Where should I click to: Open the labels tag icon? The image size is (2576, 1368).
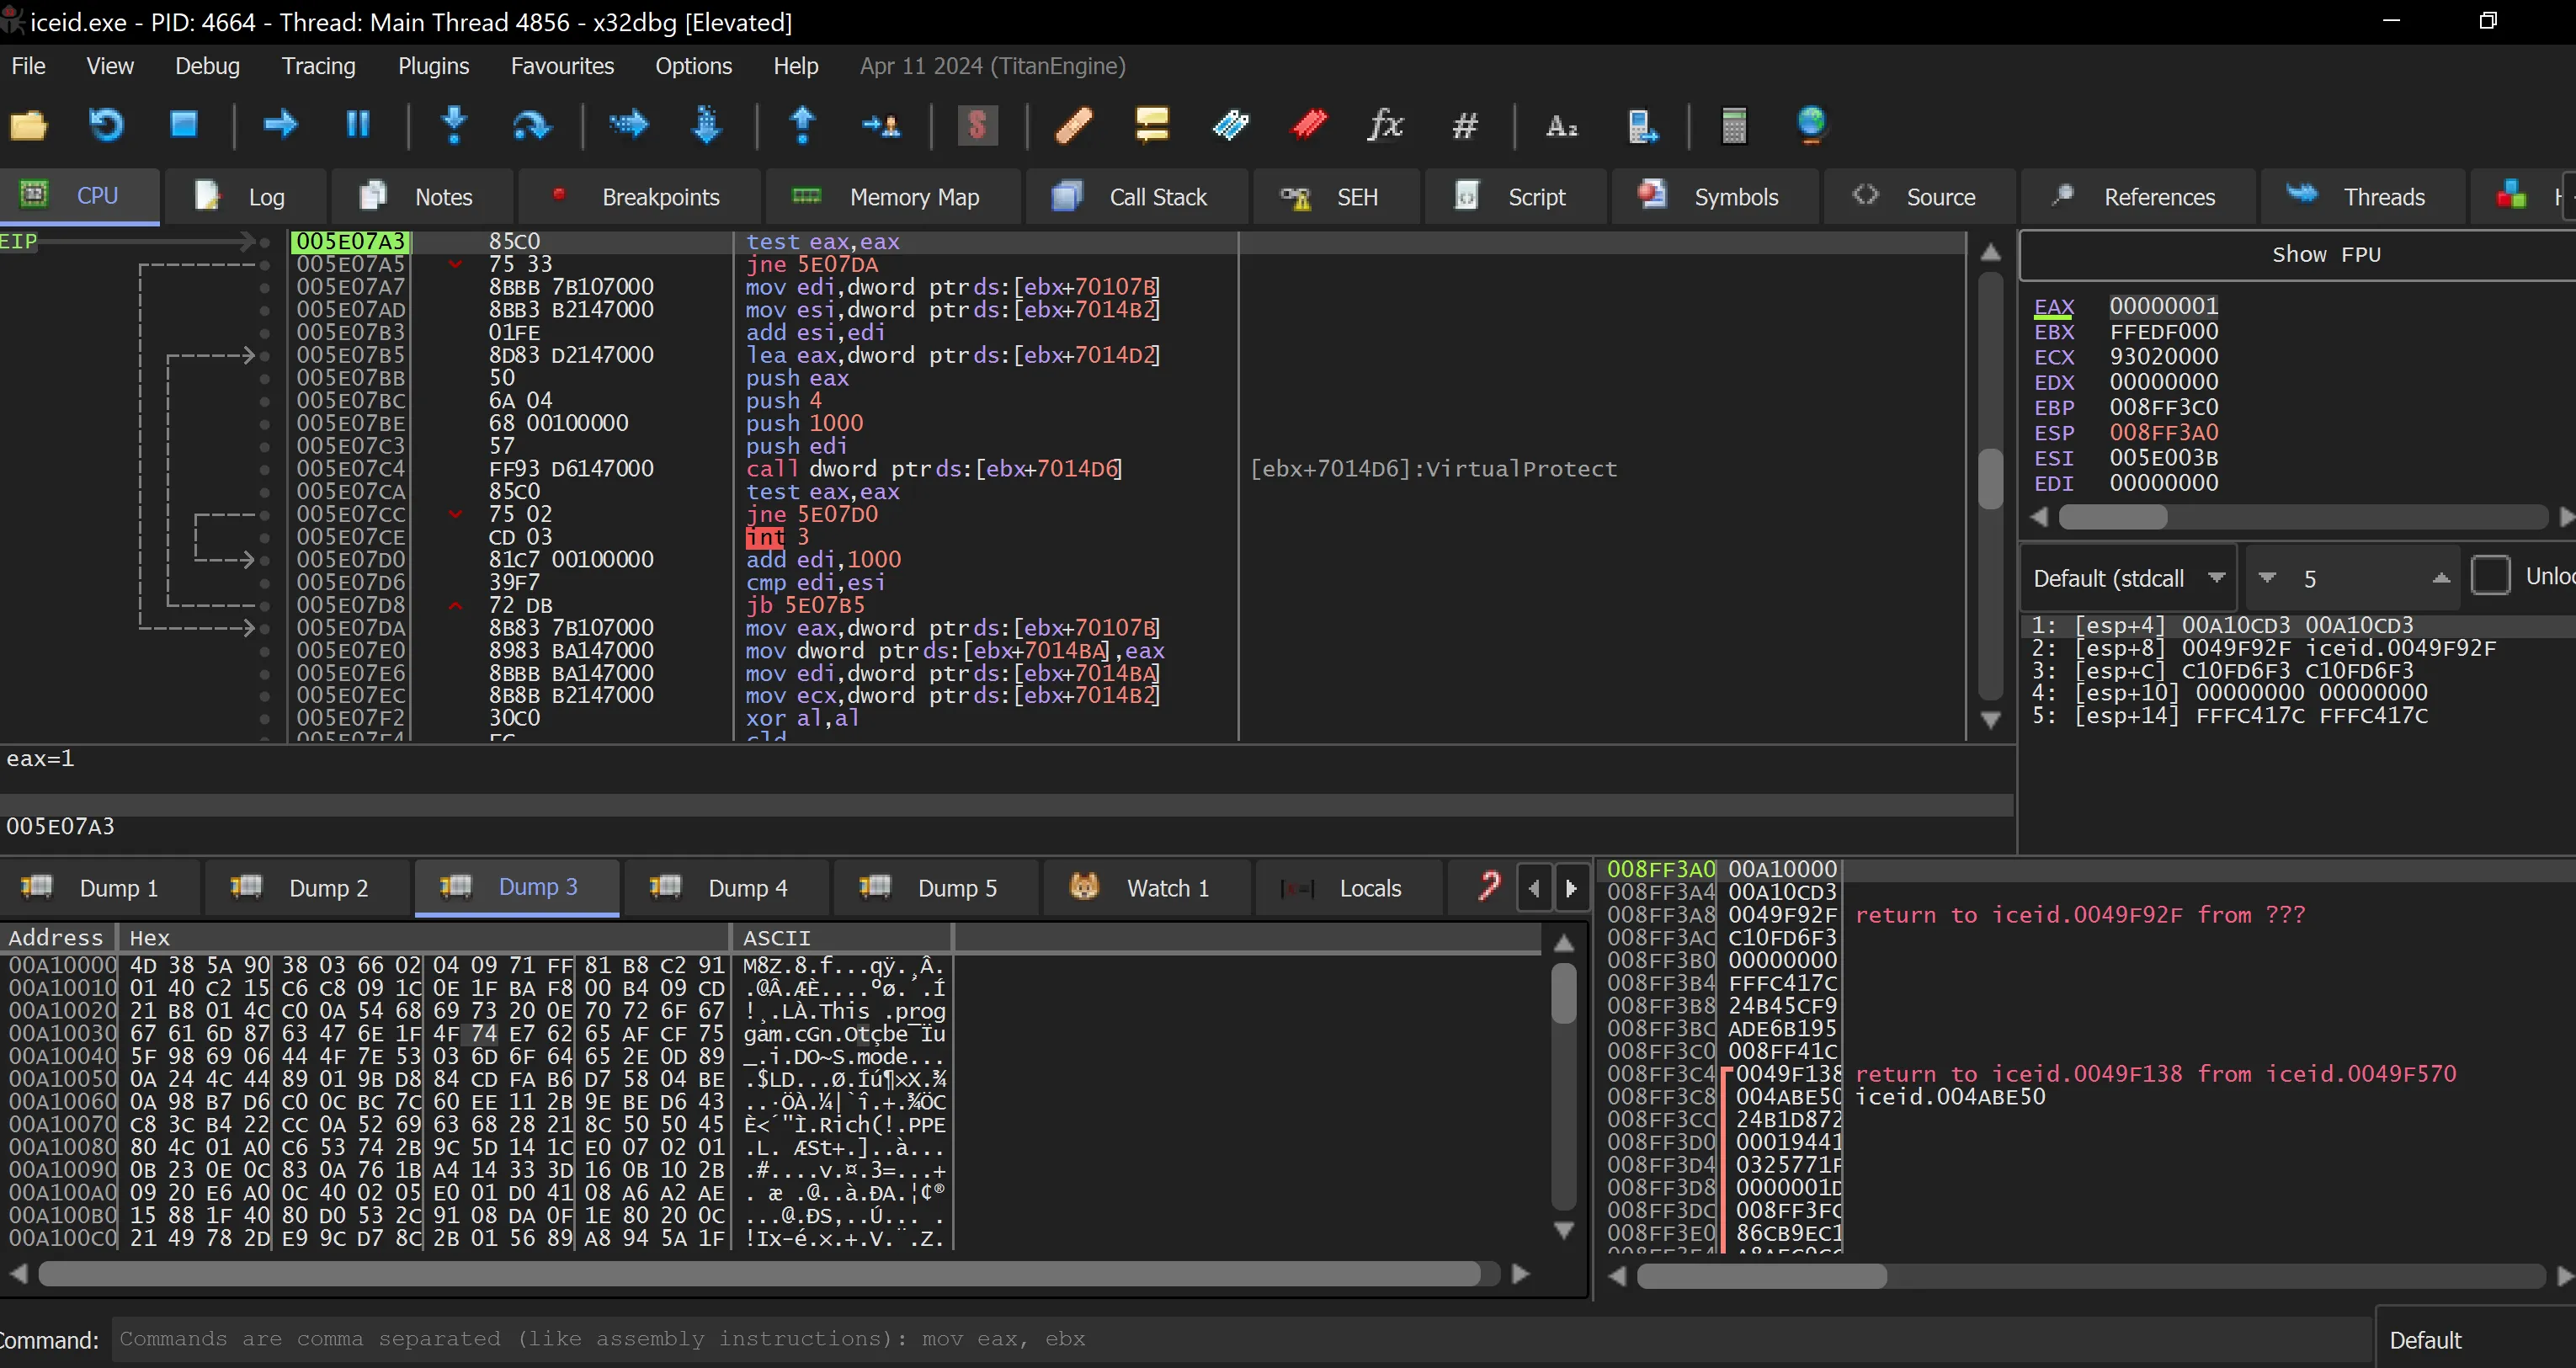(1230, 125)
